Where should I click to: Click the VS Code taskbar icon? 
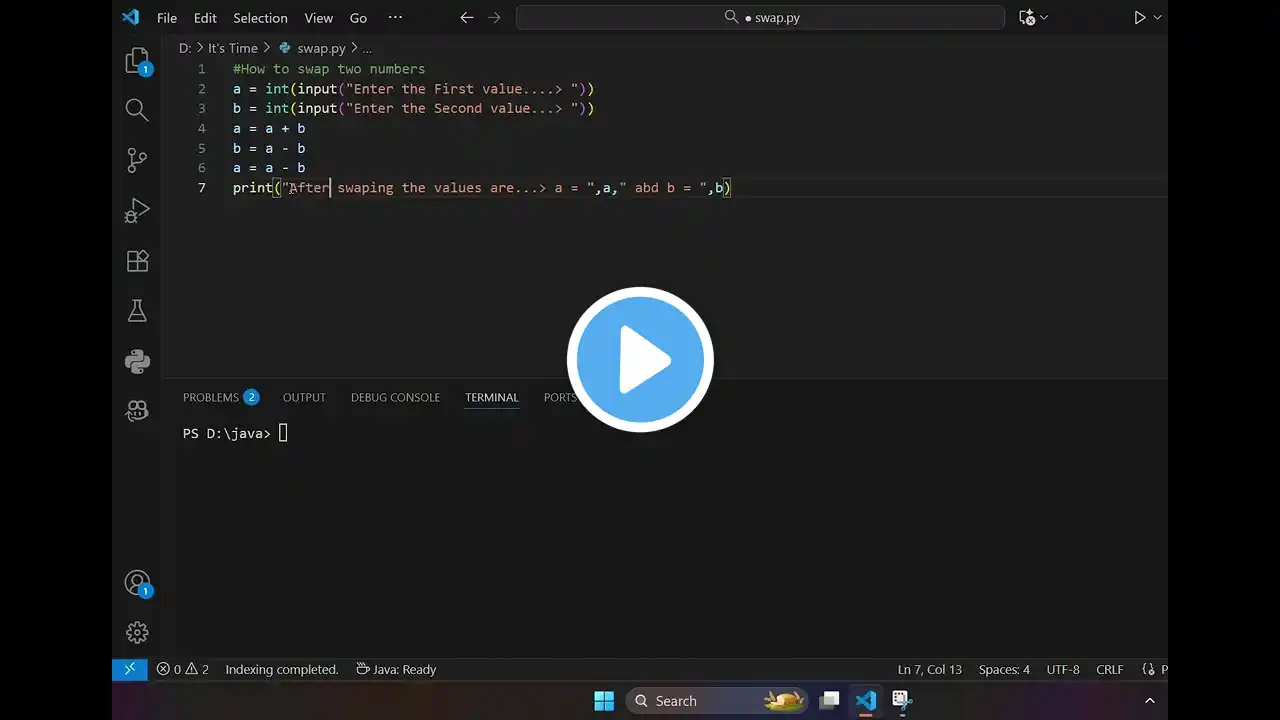(866, 701)
